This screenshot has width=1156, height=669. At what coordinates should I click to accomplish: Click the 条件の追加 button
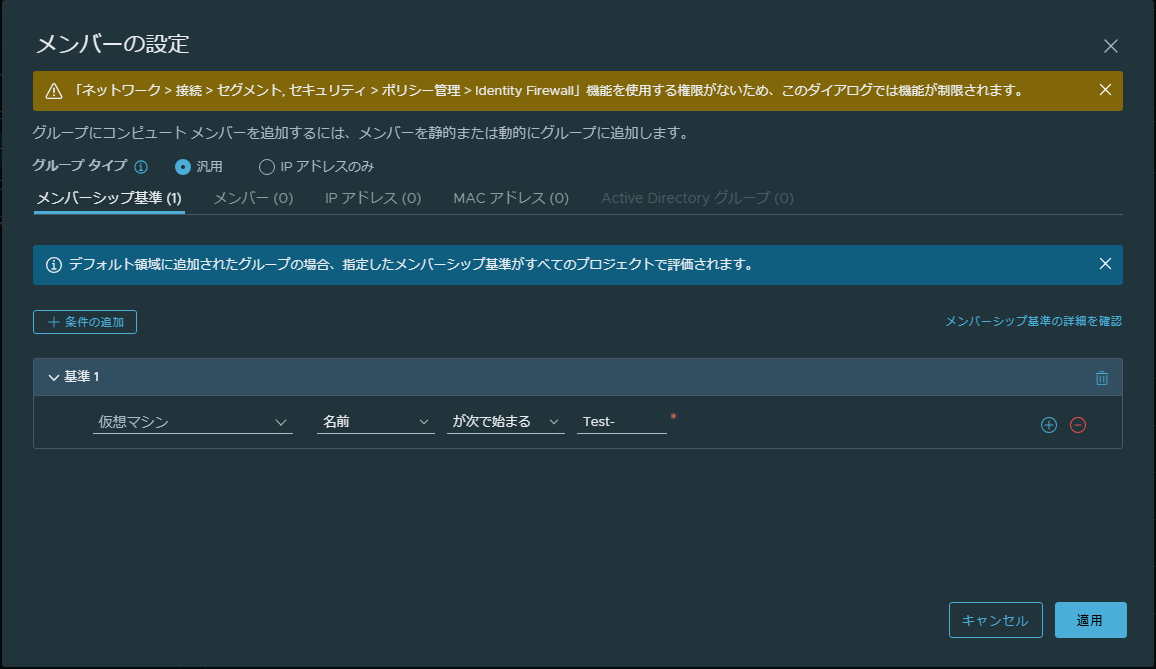[x=85, y=322]
